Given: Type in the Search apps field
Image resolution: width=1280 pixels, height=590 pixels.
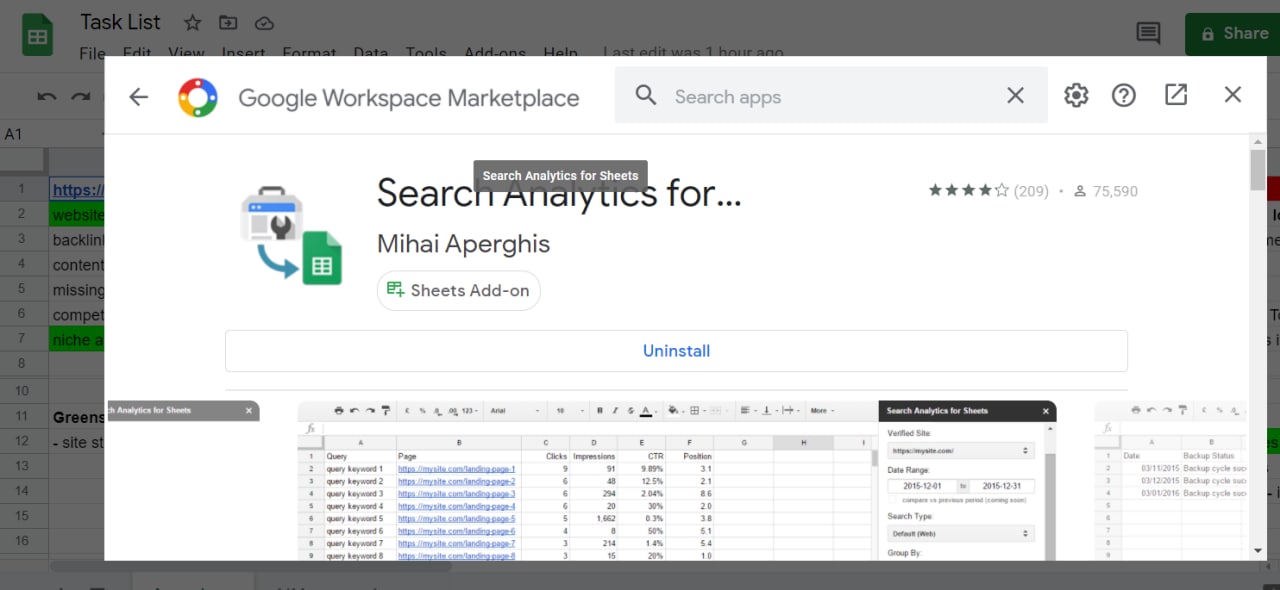Looking at the screenshot, I should click(830, 96).
